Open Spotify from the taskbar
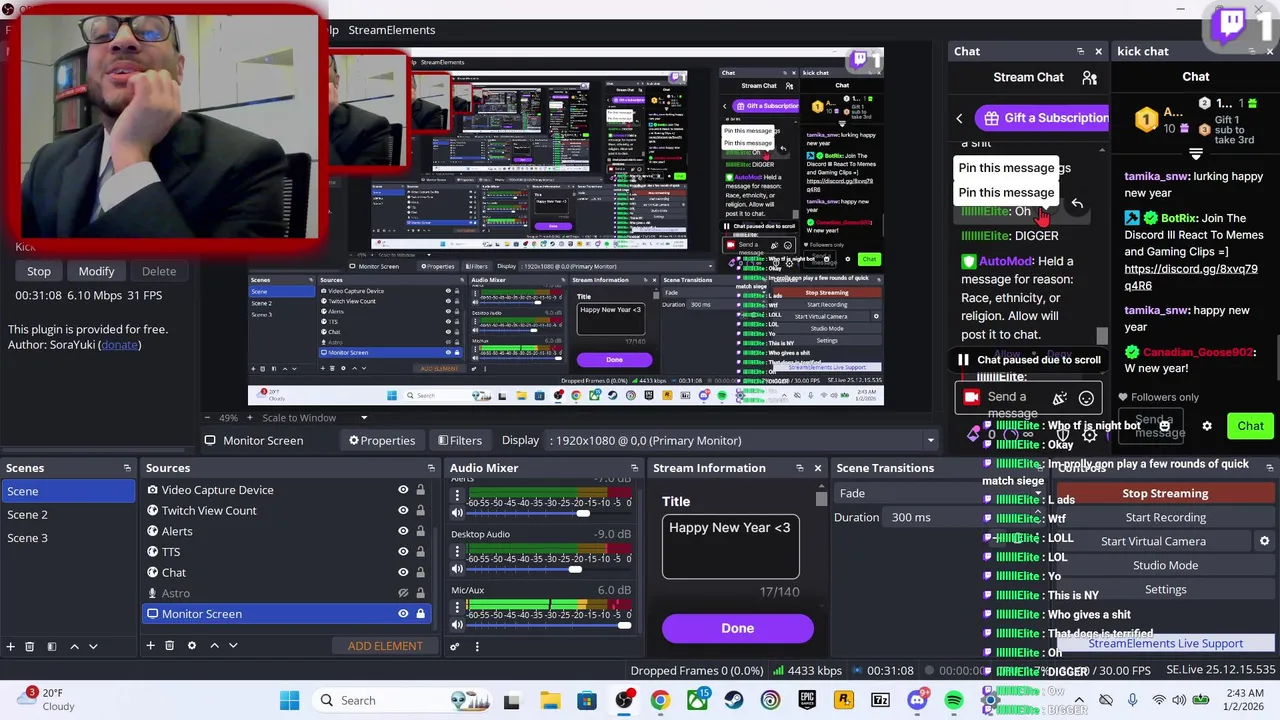 (954, 700)
